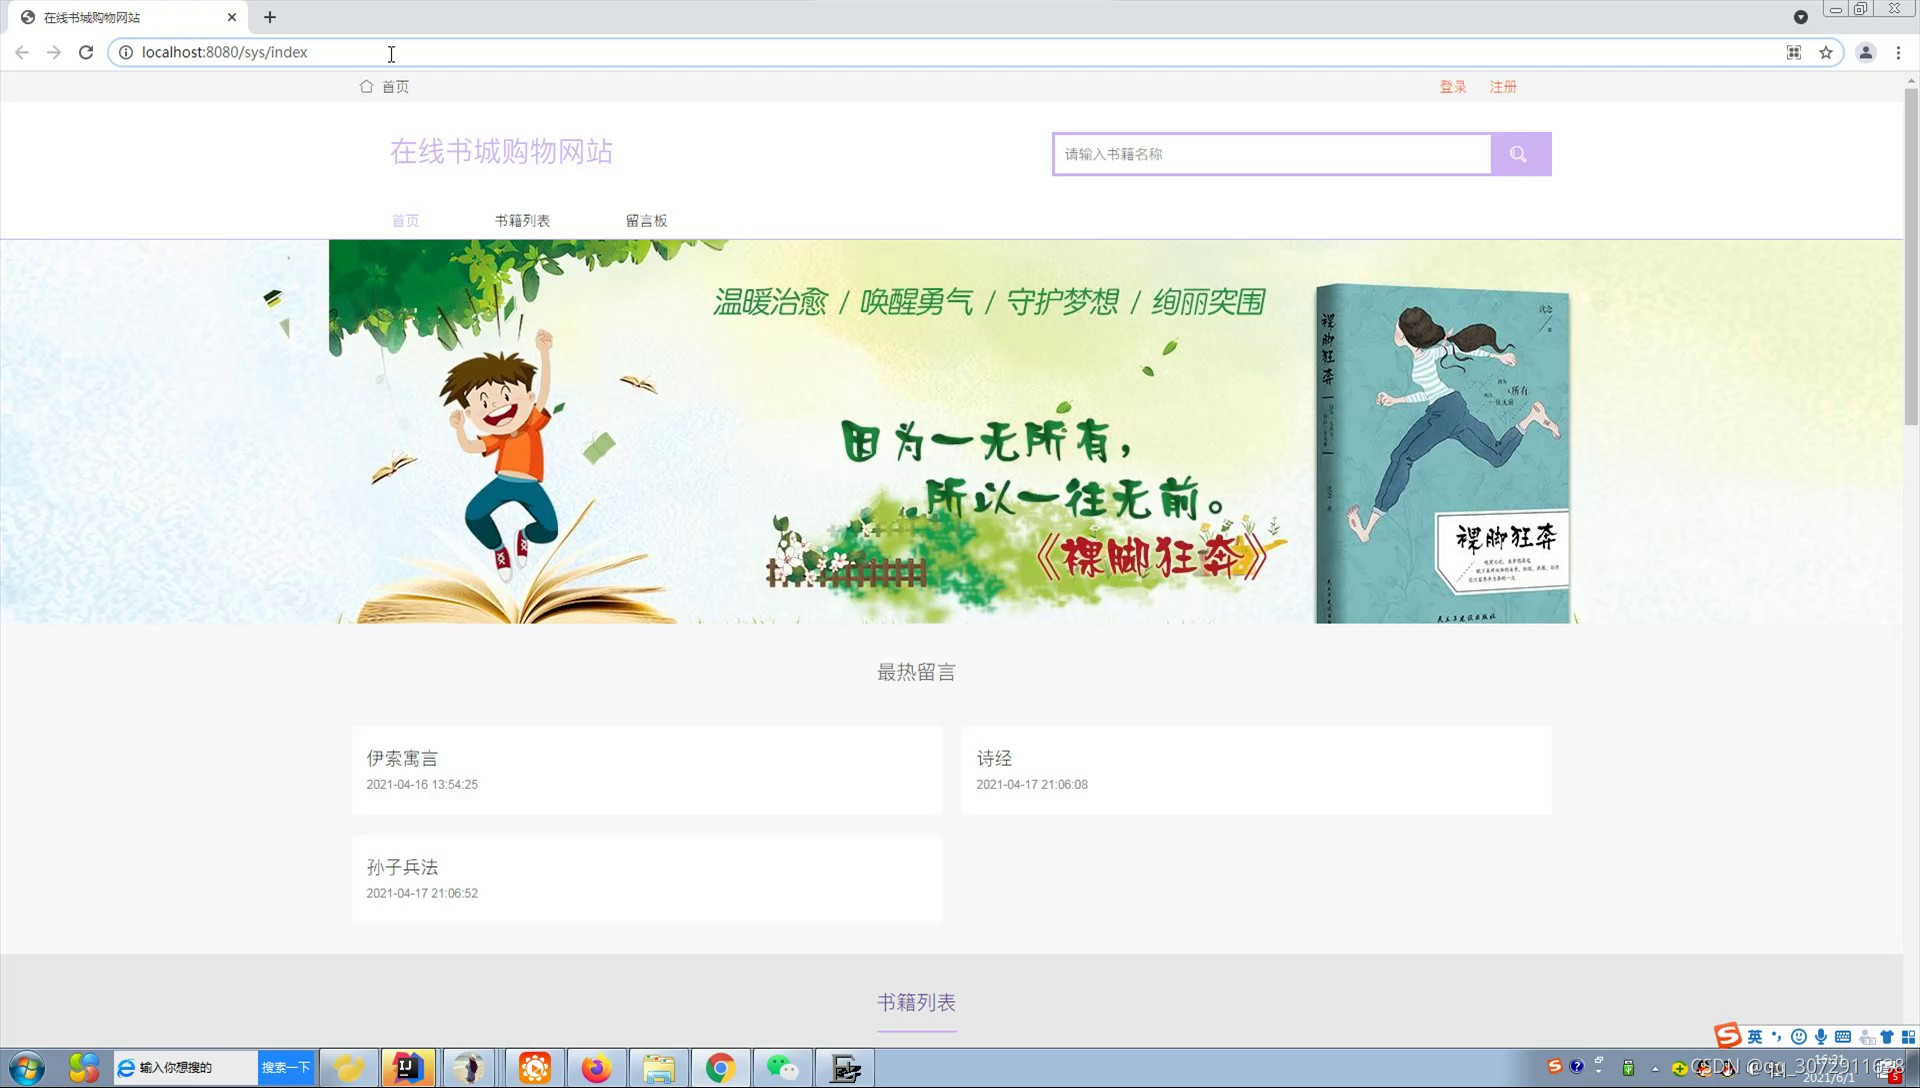Click the taskbar 输入你想搜的 search box
Screen dimensions: 1920x1088
pos(186,1068)
